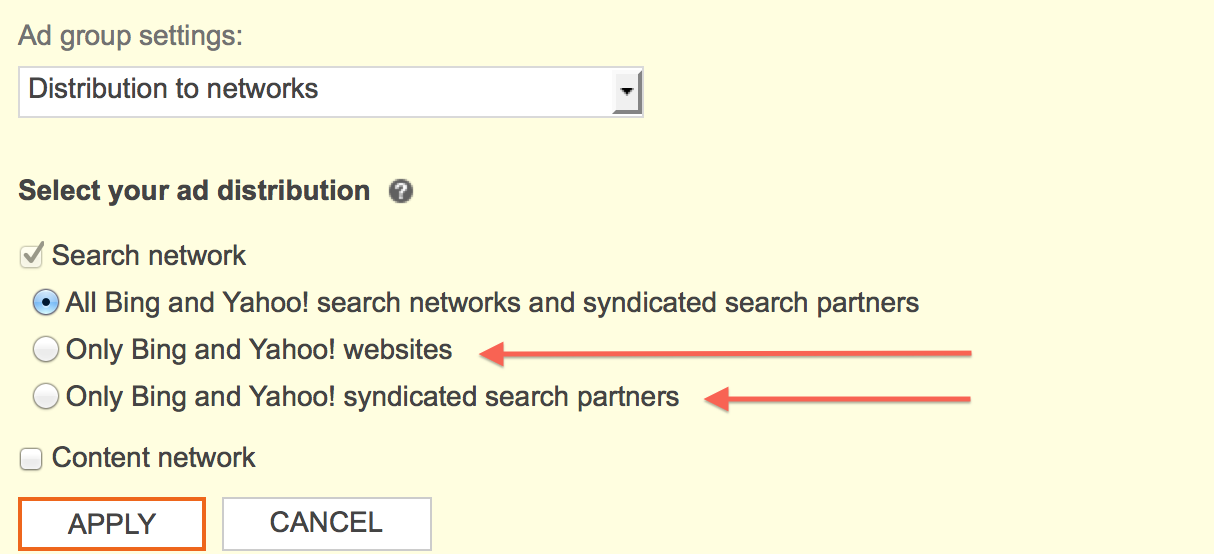Image resolution: width=1214 pixels, height=554 pixels.
Task: Click the Ad group settings label
Action: click(131, 38)
